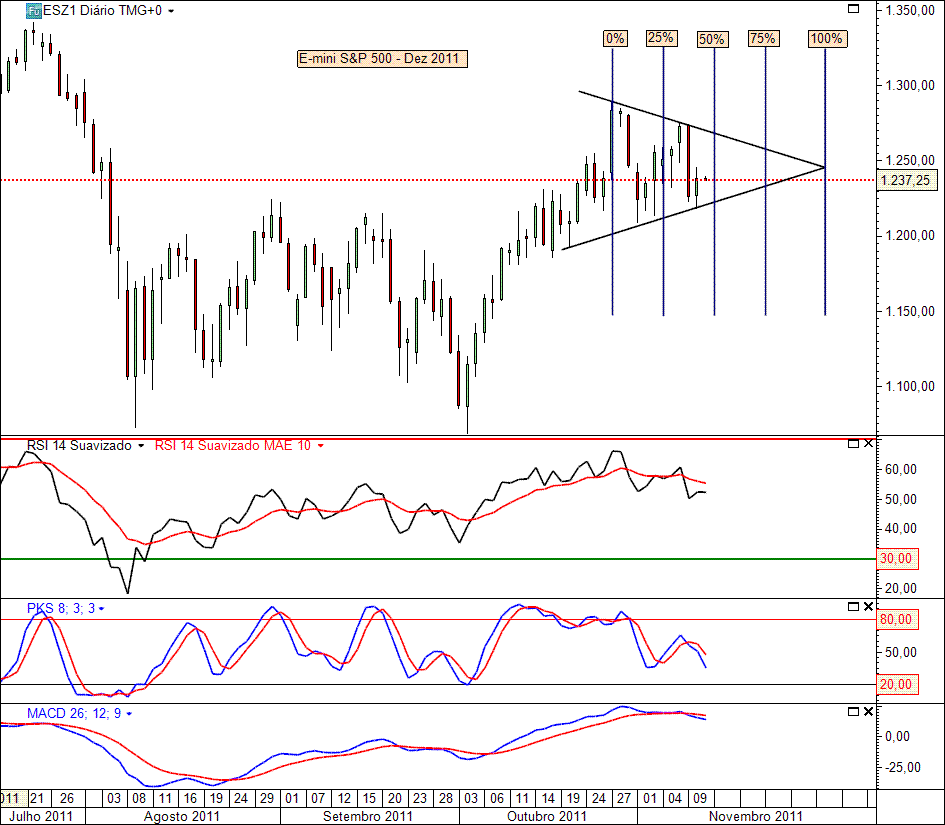The height and width of the screenshot is (825, 945).
Task: Open RSI 14 Suavizado MAE 10 dropdown
Action: click(321, 446)
